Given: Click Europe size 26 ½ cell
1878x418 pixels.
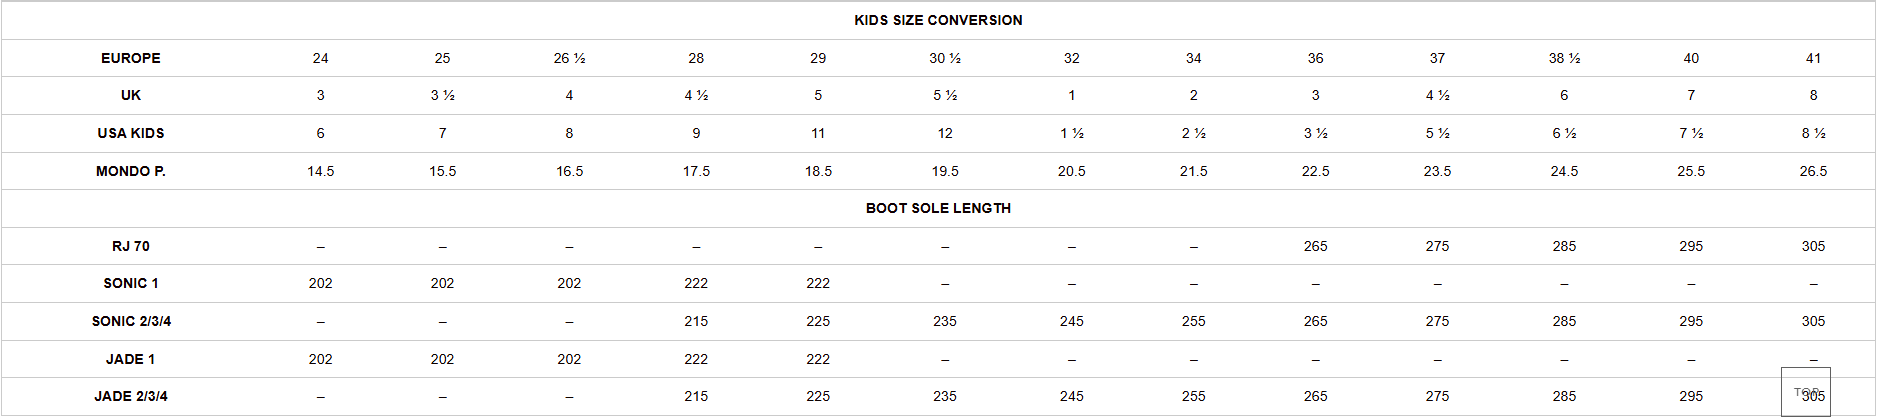Looking at the screenshot, I should point(569,58).
